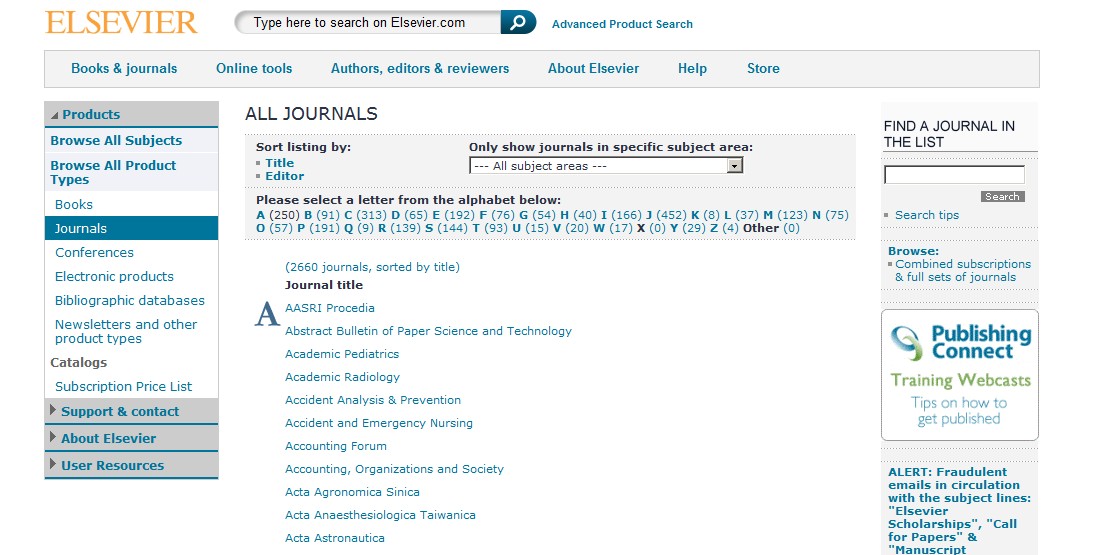Filter journals by letter P

point(301,228)
